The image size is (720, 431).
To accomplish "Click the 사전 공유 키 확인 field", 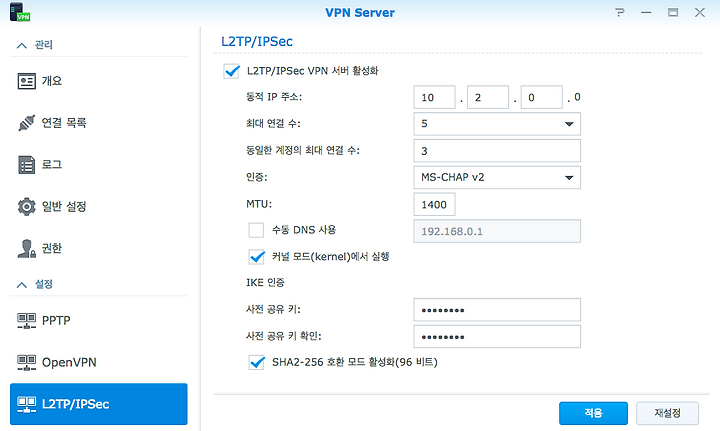I will click(497, 336).
